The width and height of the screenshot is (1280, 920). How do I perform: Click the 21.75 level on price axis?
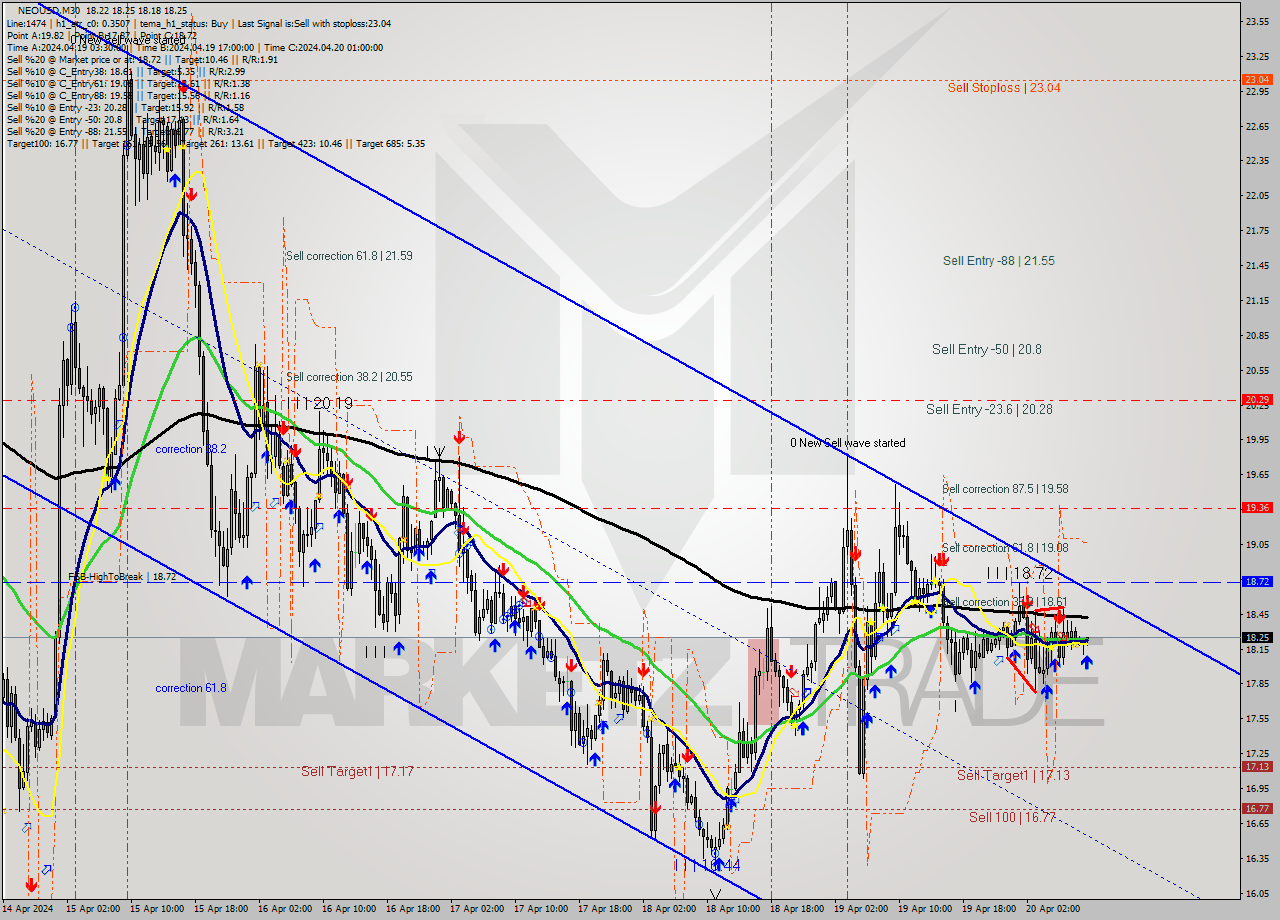tap(1256, 231)
